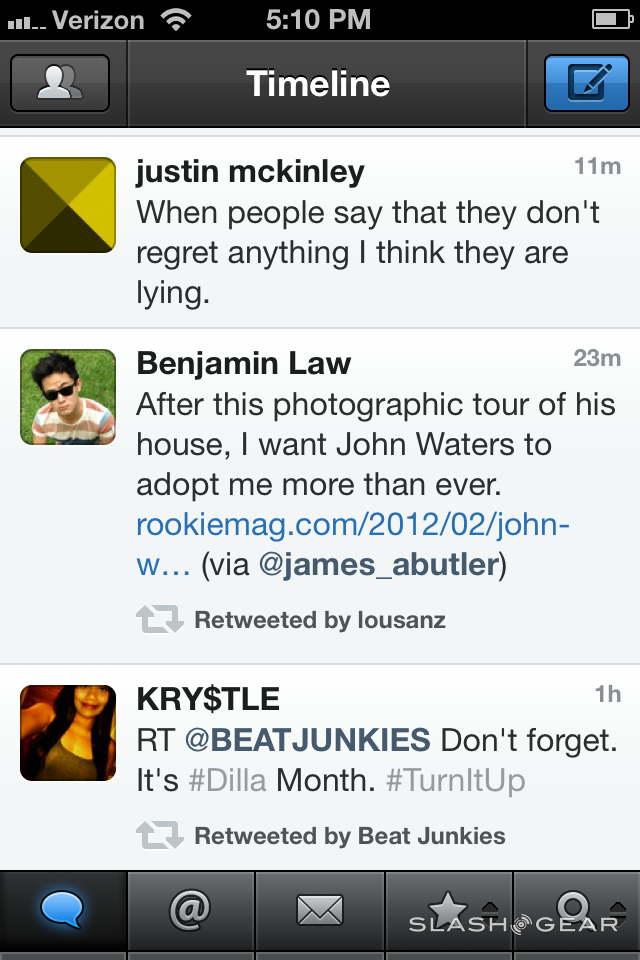View KRY$TLE's profile photo
Image resolution: width=640 pixels, height=960 pixels.
click(68, 733)
